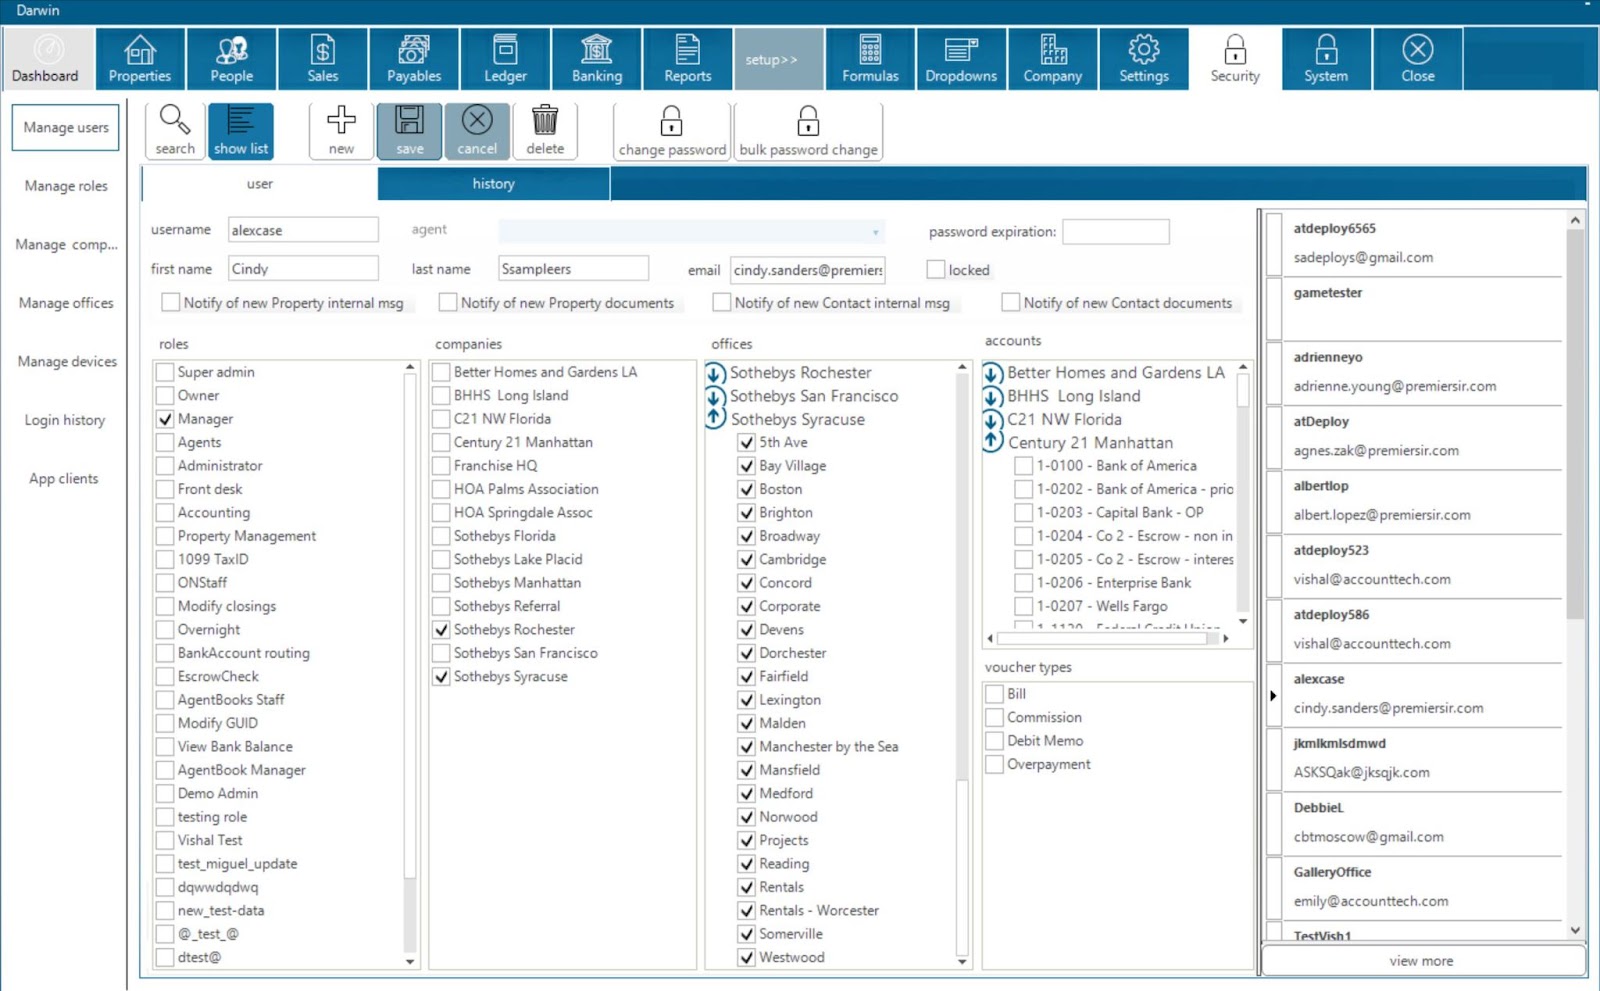This screenshot has height=991, width=1600.
Task: Click the view more button
Action: point(1421,961)
